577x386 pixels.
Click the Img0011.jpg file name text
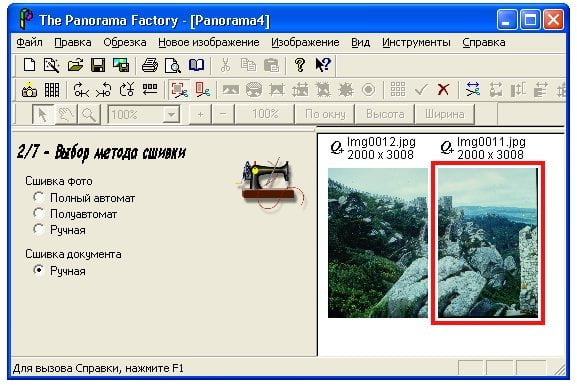coord(491,142)
